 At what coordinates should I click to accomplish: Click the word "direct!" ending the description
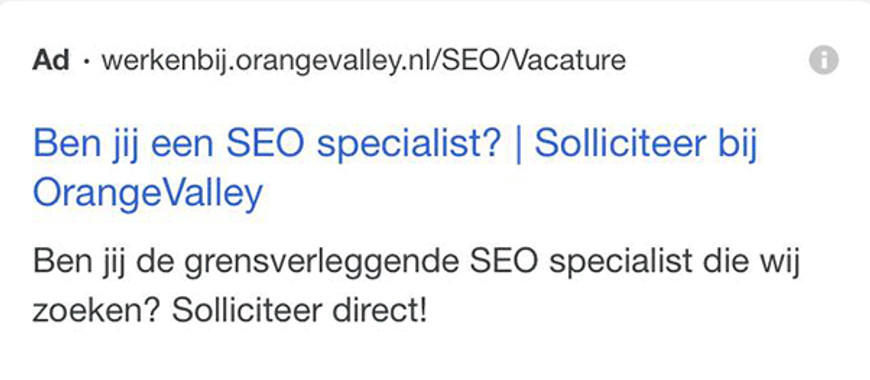(x=380, y=312)
